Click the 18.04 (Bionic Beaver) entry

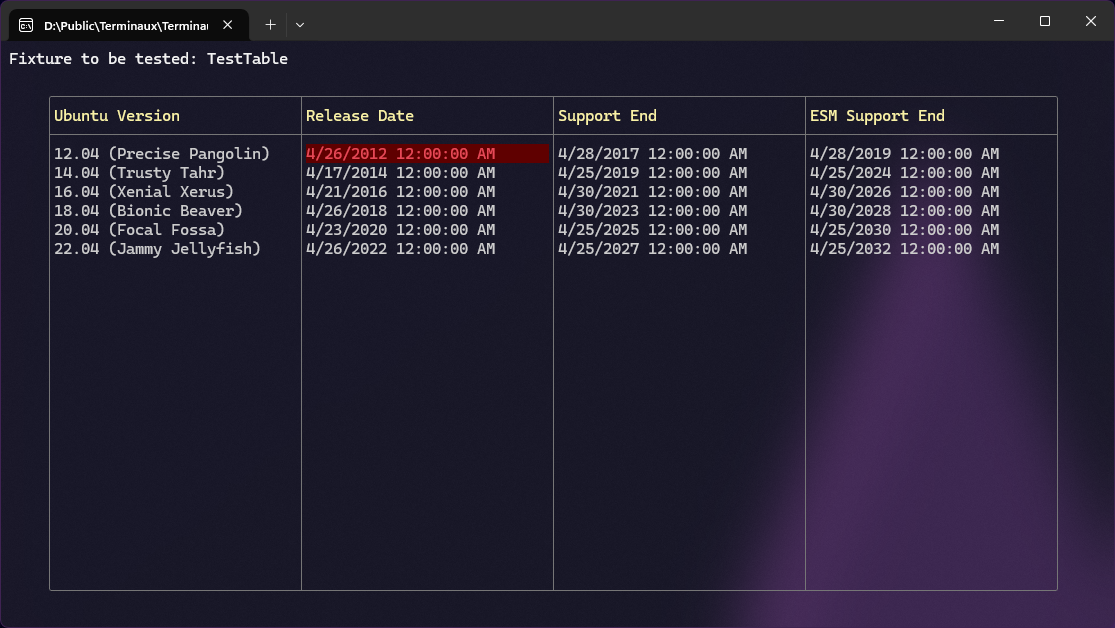[x=148, y=211]
